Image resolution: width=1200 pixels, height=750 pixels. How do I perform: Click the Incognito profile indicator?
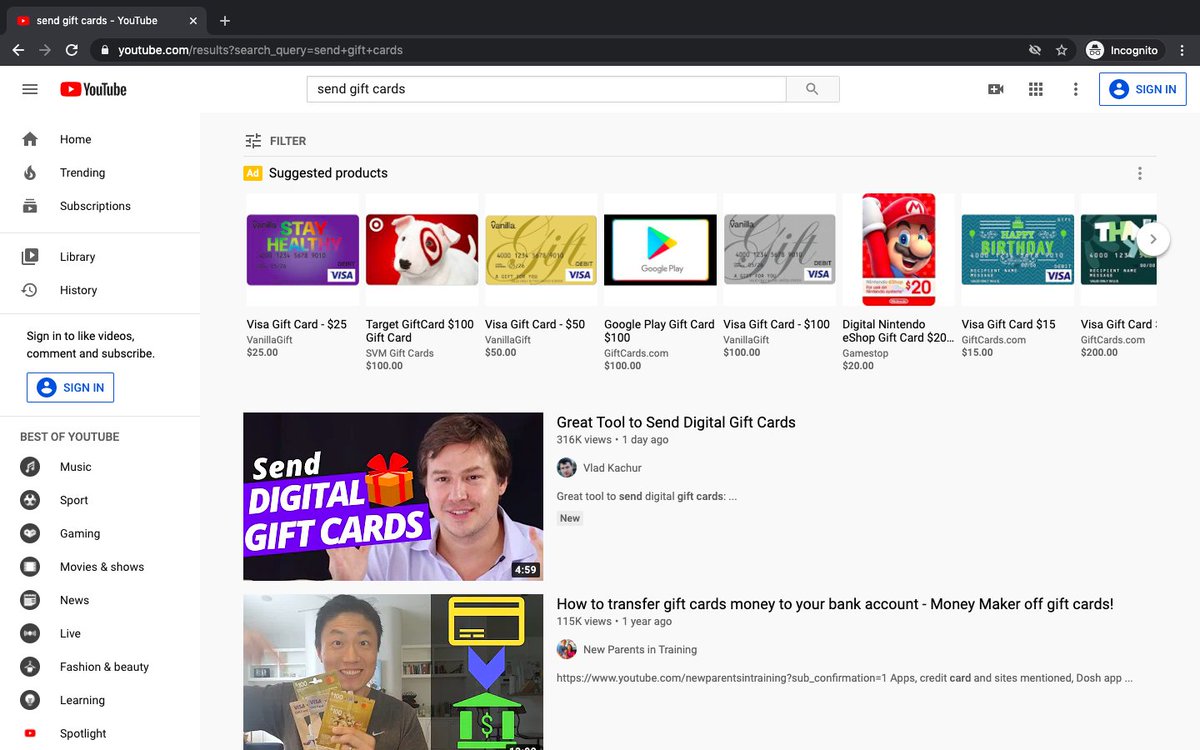coord(1122,50)
